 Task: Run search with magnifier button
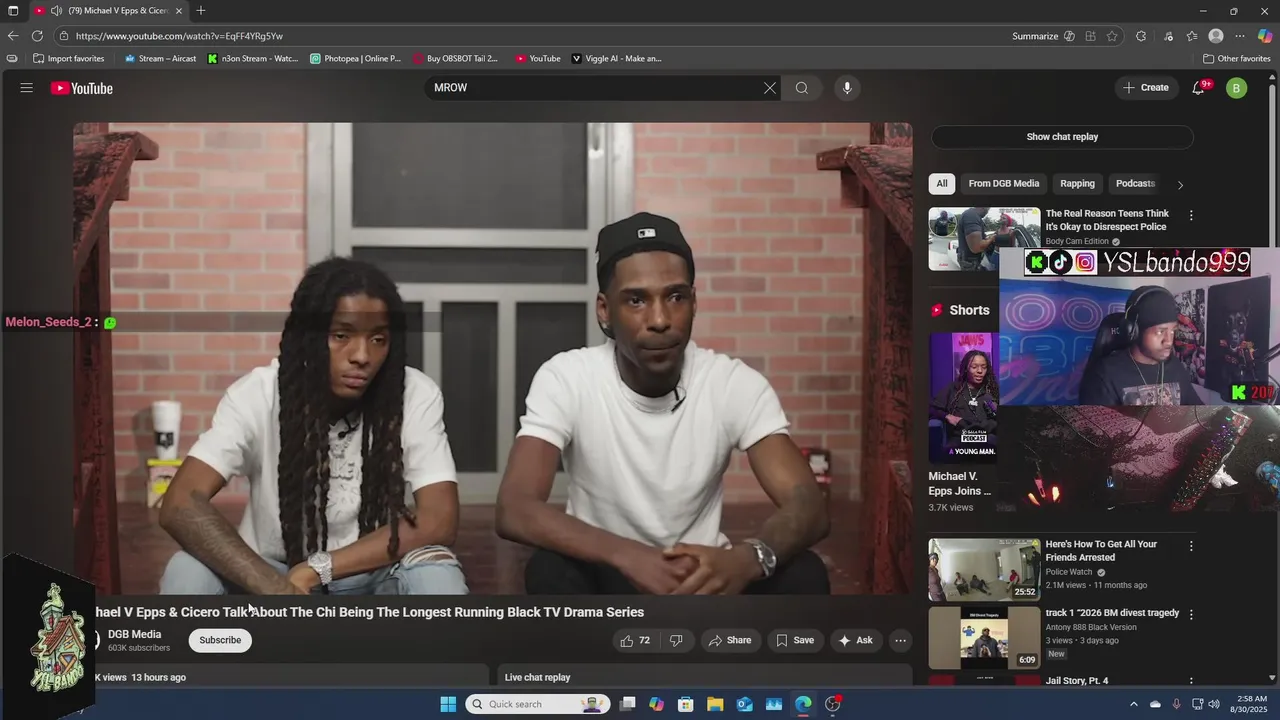[802, 88]
